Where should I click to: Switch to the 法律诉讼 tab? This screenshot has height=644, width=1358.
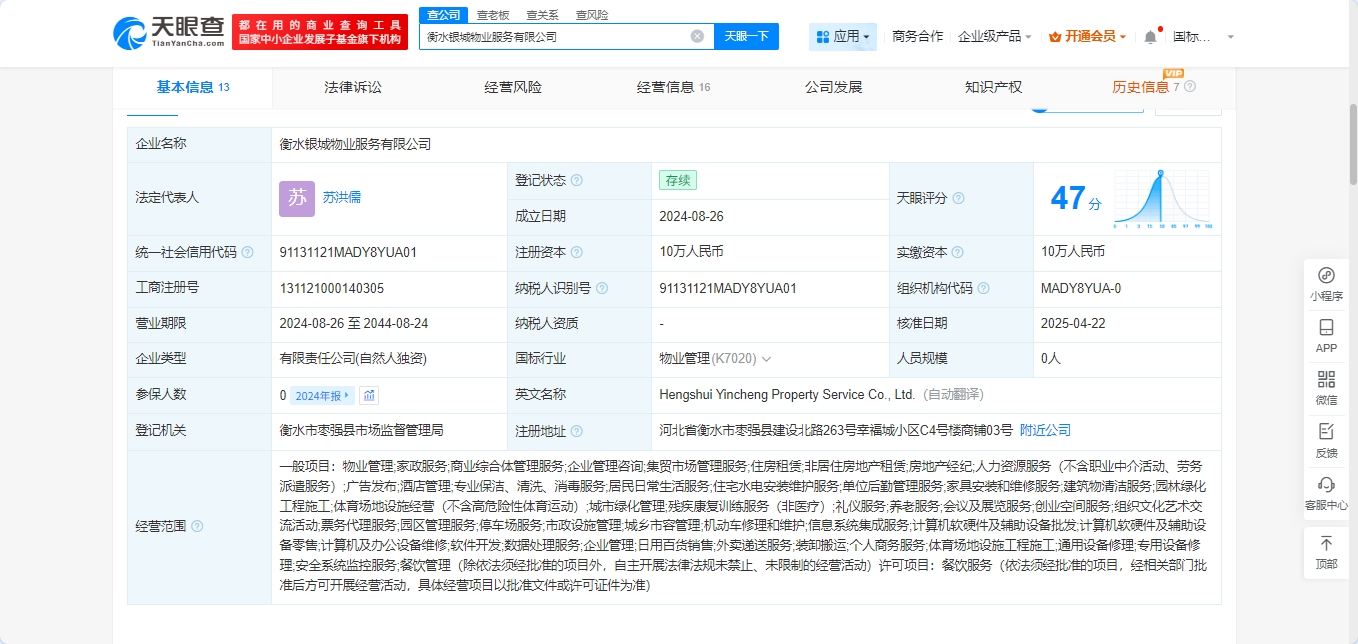coord(353,87)
